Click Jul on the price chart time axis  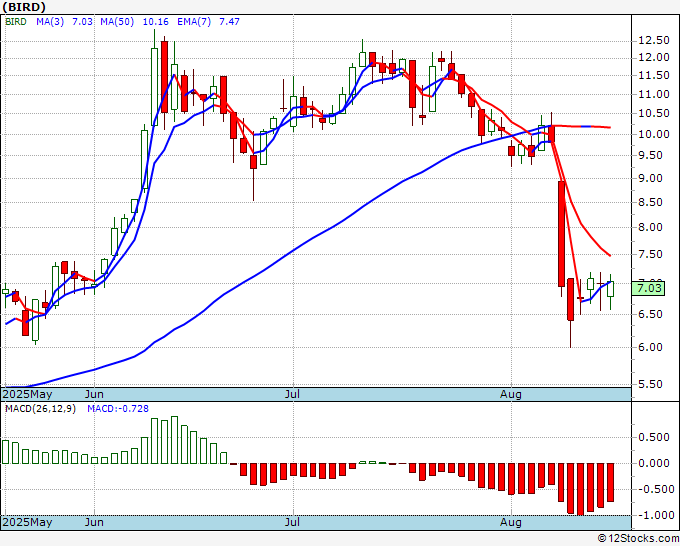click(x=293, y=394)
